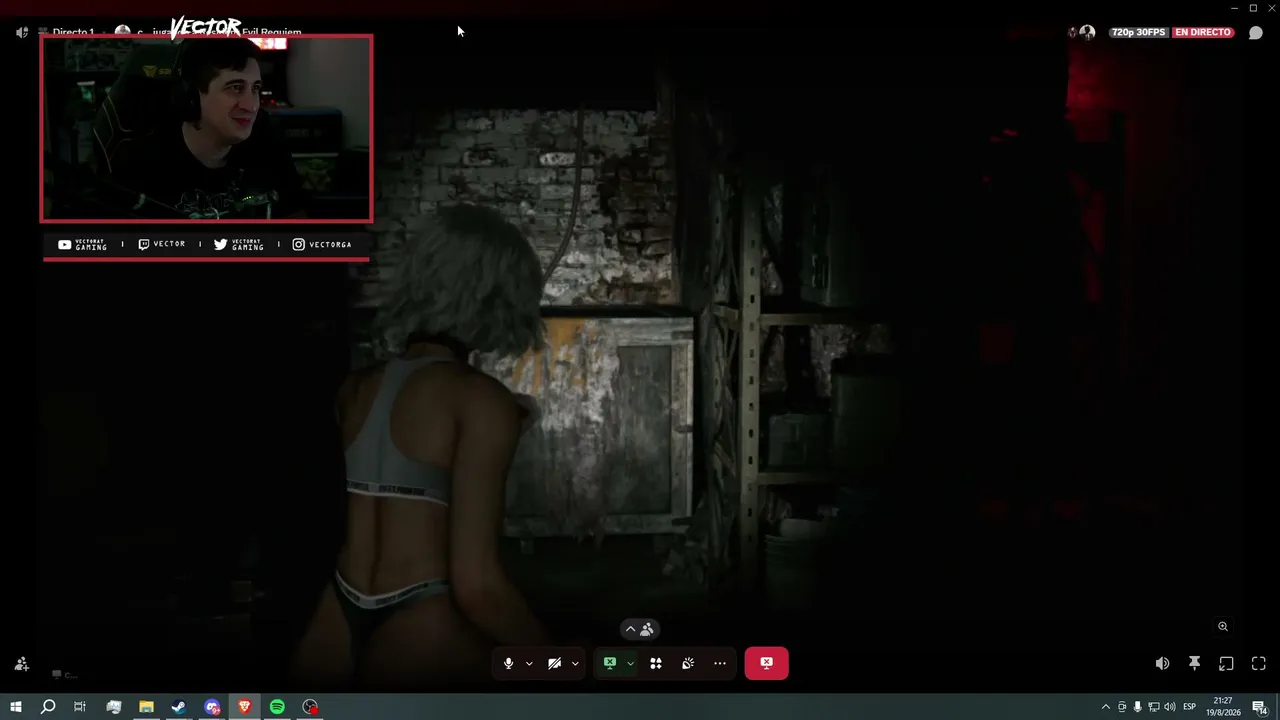Click the streamer webcam overlay
This screenshot has height=720, width=1280.
coord(206,128)
